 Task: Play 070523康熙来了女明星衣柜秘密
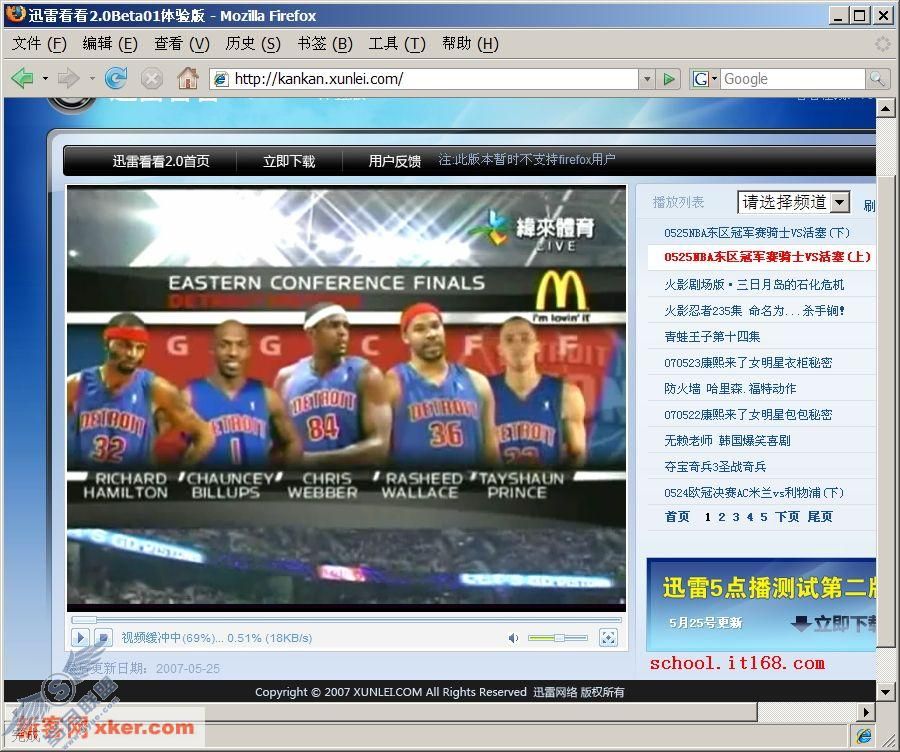(x=748, y=362)
